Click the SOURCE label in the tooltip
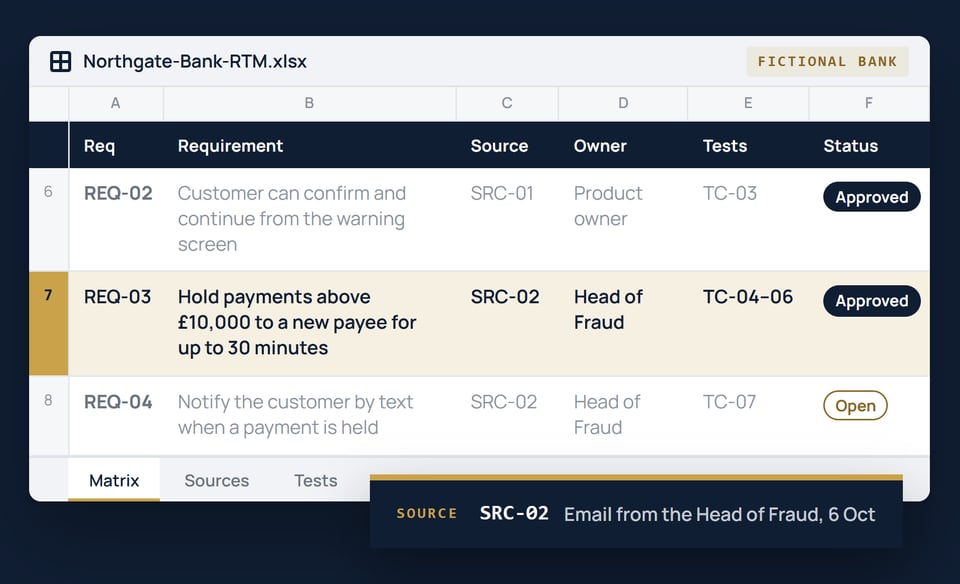Screen dimensions: 960x584 pos(427,514)
